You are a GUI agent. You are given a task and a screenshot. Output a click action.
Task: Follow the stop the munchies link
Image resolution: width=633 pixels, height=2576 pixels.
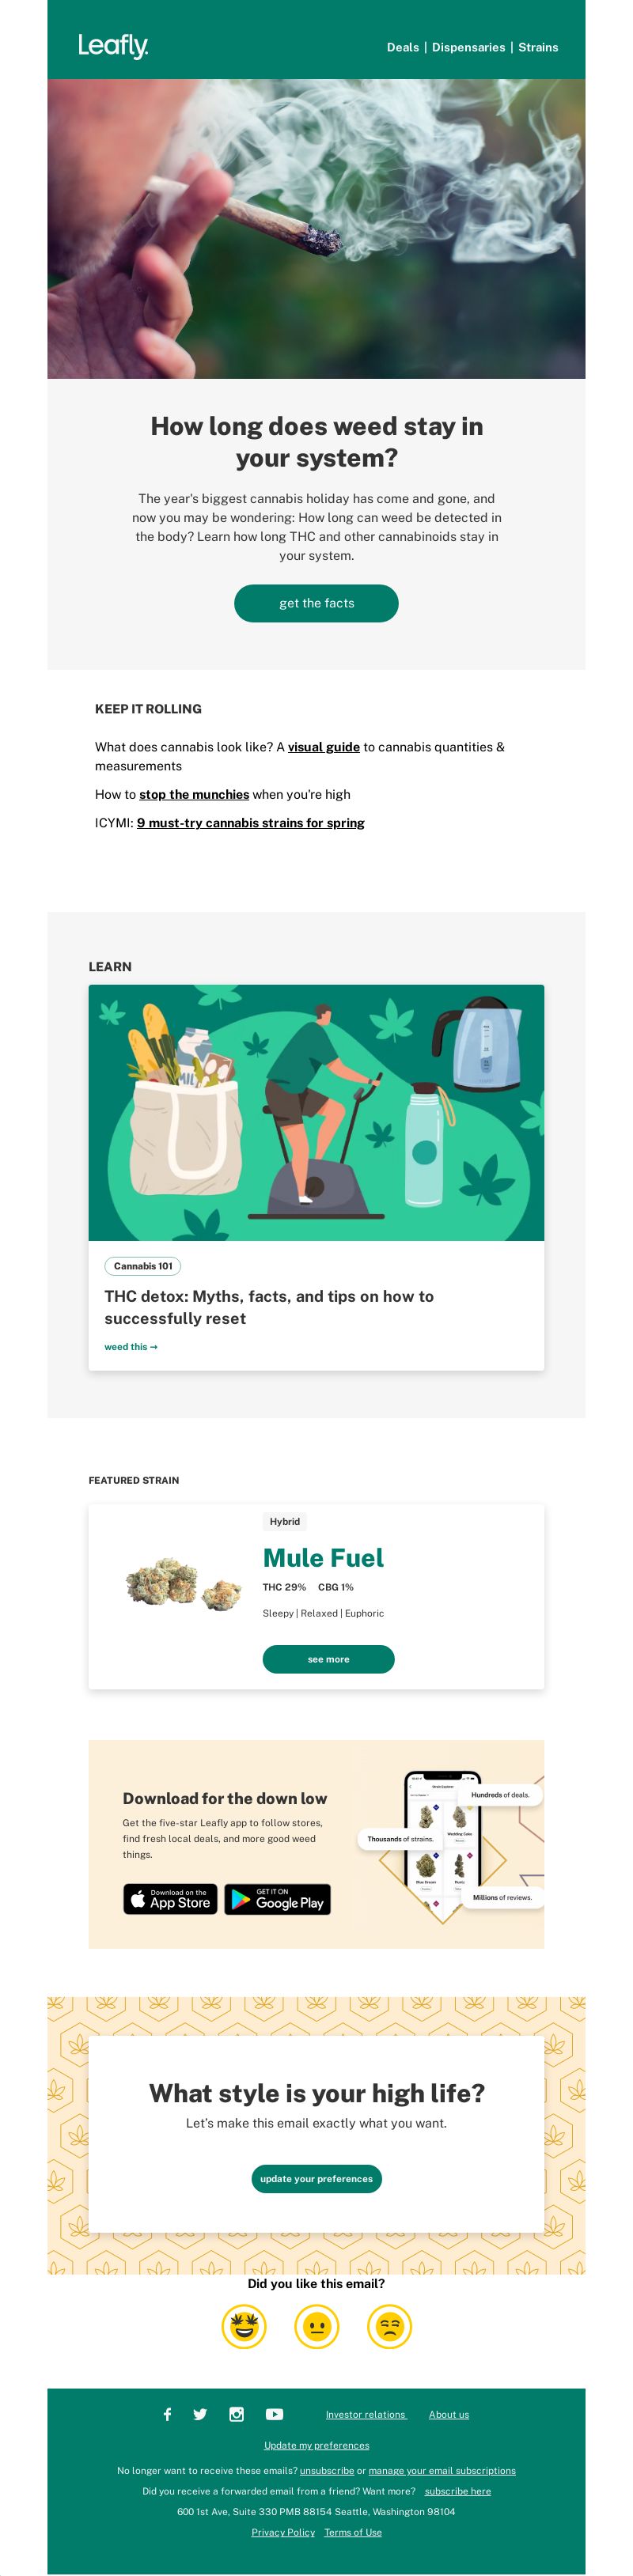point(194,794)
